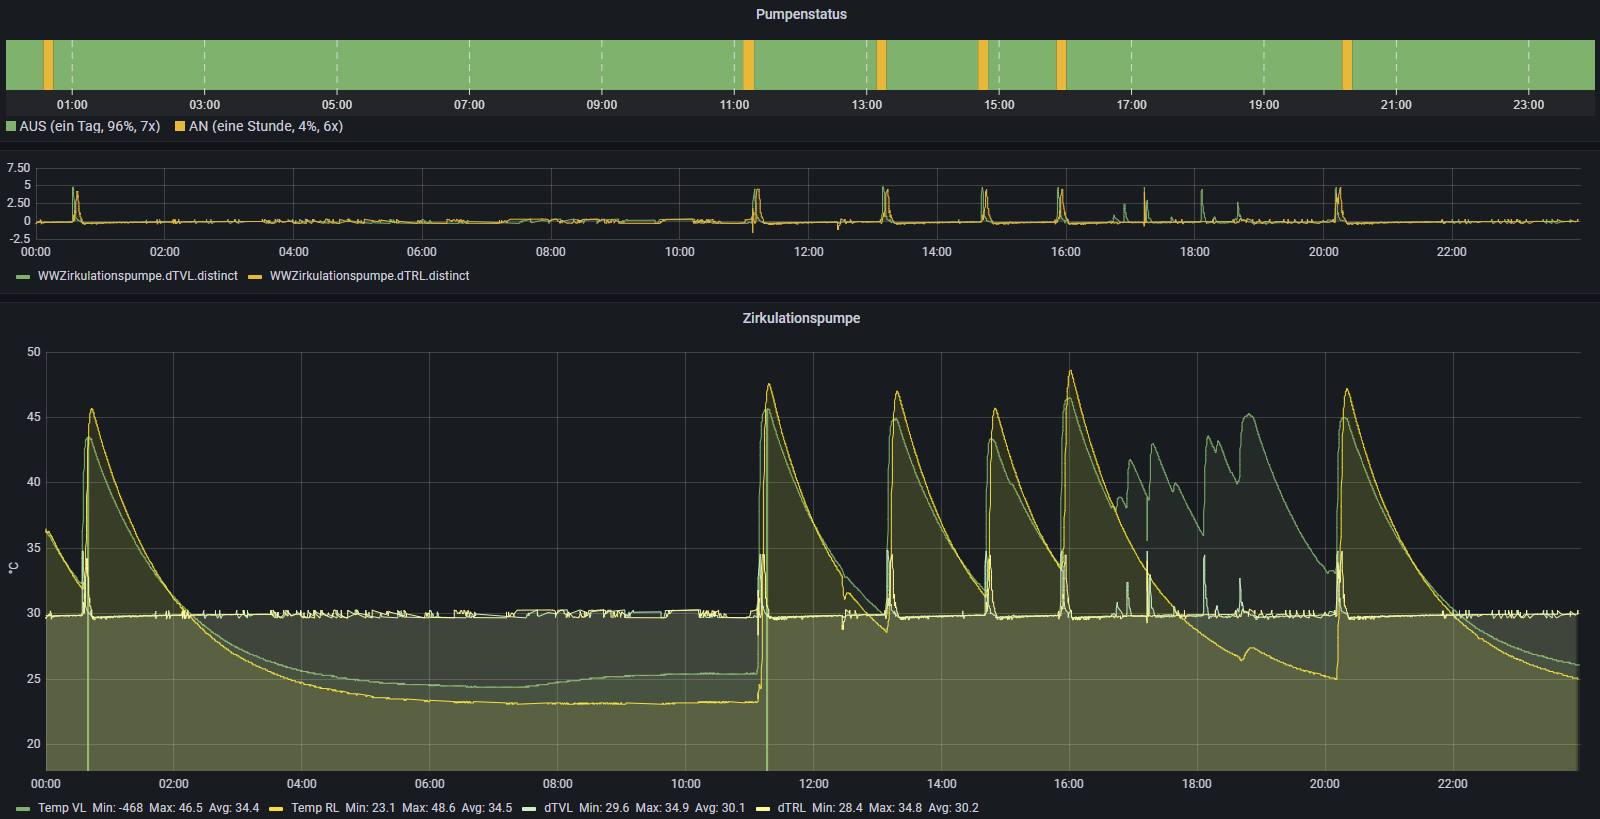The image size is (1600, 819).
Task: Click color line icon of WWZirkulationspumpe.dTRL.distinct
Action: coord(255,277)
